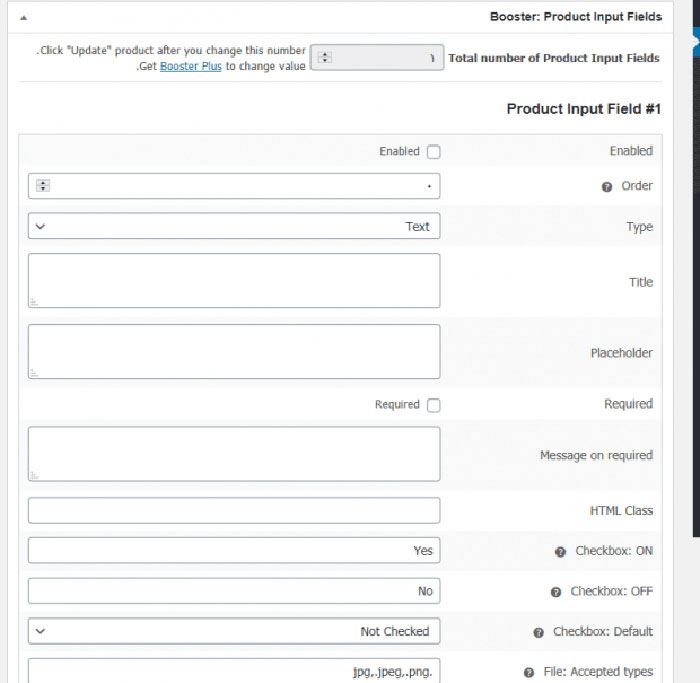Screen dimensions: 700x683
Task: Open the Not Checked default dropdown
Action: pos(234,631)
